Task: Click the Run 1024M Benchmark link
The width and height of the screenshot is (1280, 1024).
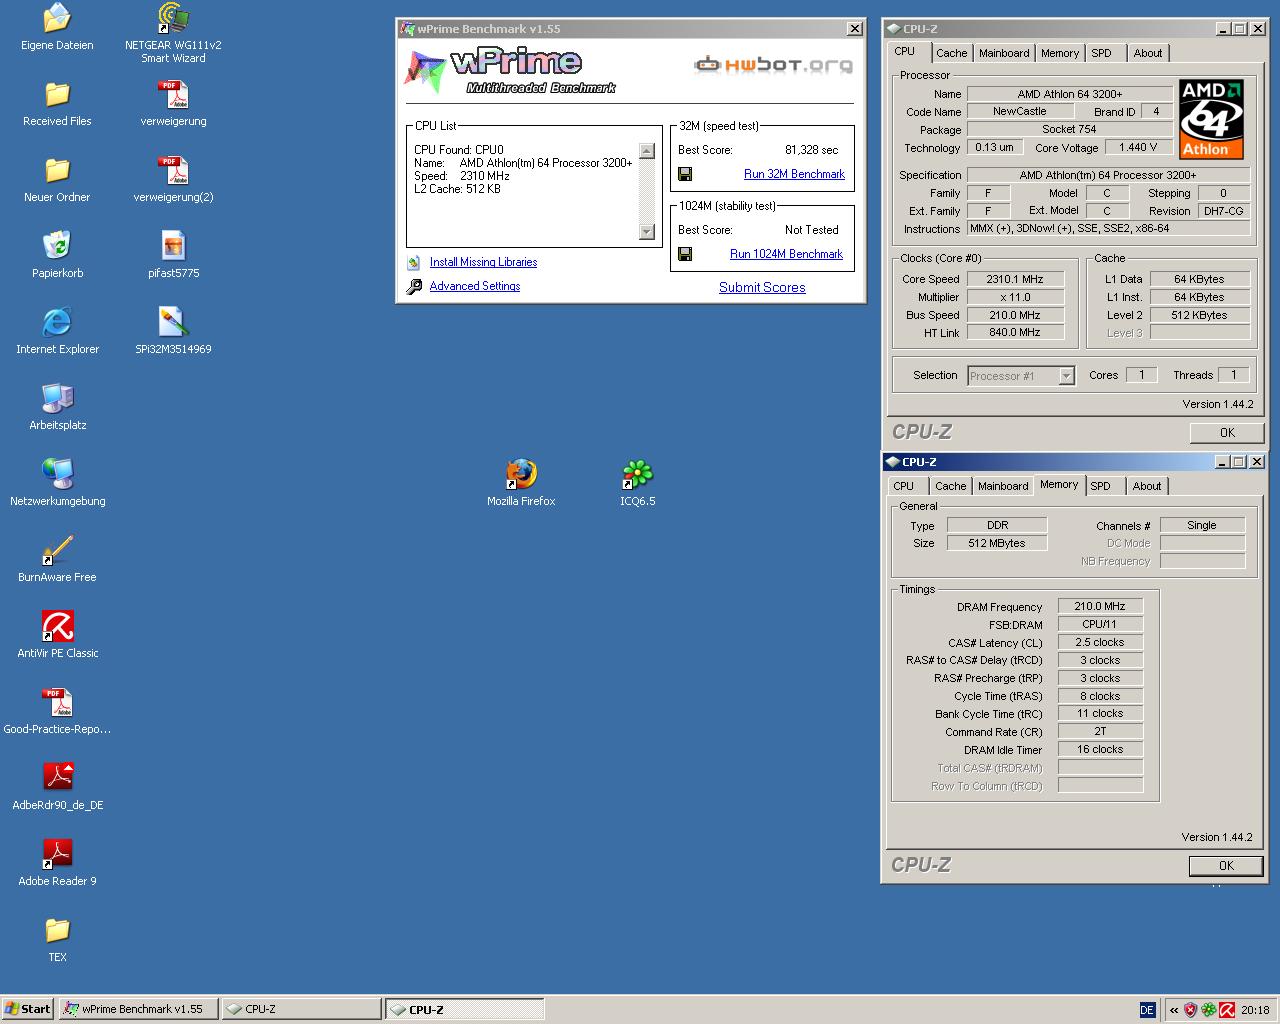Action: point(786,254)
